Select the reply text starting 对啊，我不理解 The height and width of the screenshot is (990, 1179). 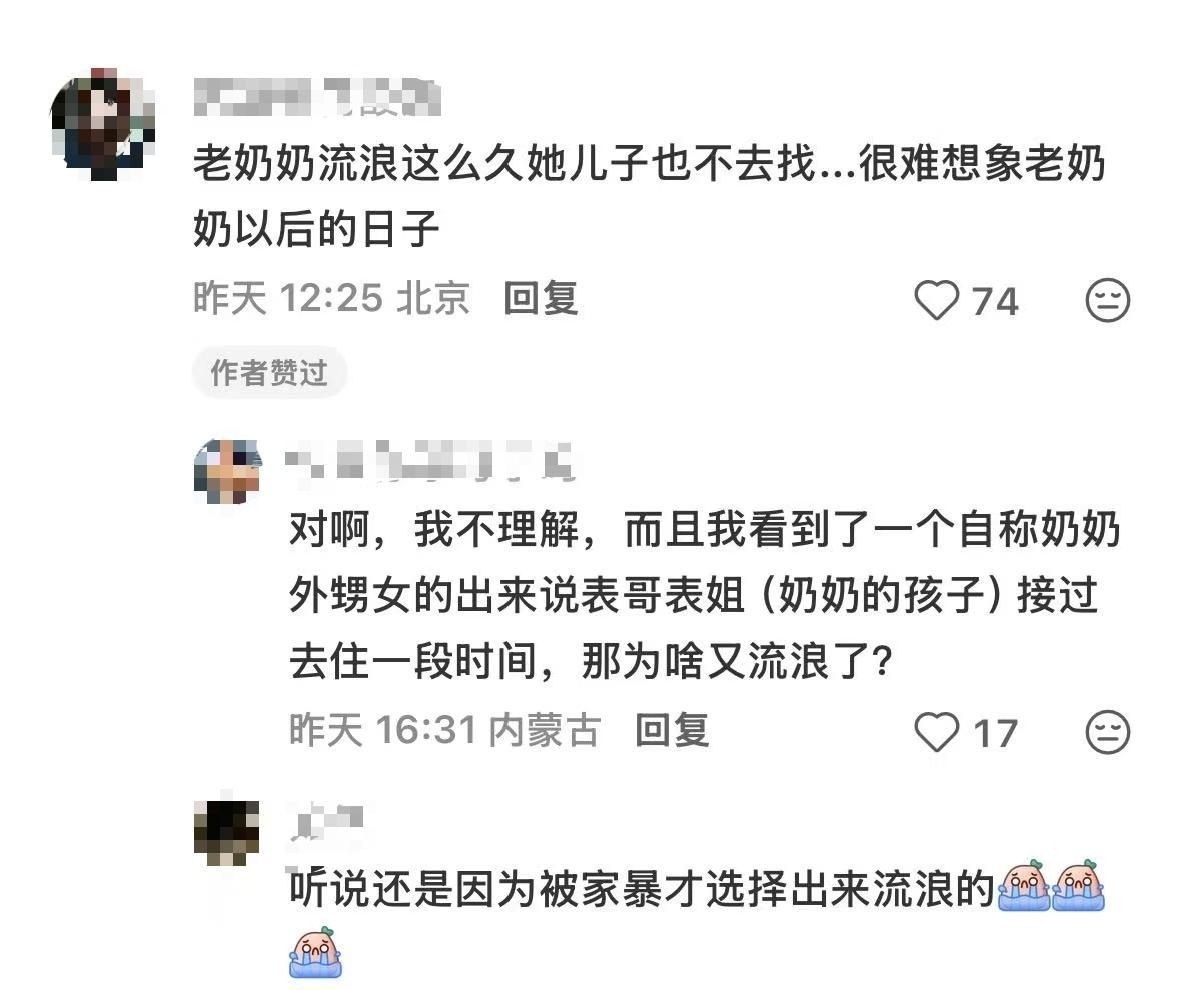coord(705,595)
